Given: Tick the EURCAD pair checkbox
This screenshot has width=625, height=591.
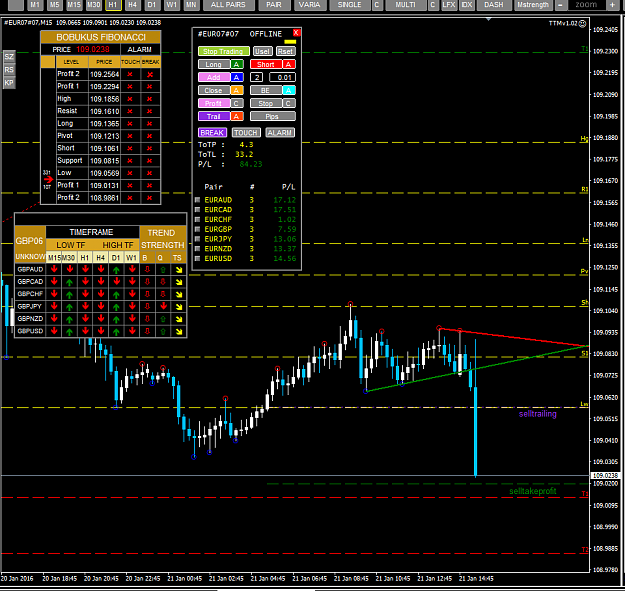Looking at the screenshot, I should (x=197, y=210).
